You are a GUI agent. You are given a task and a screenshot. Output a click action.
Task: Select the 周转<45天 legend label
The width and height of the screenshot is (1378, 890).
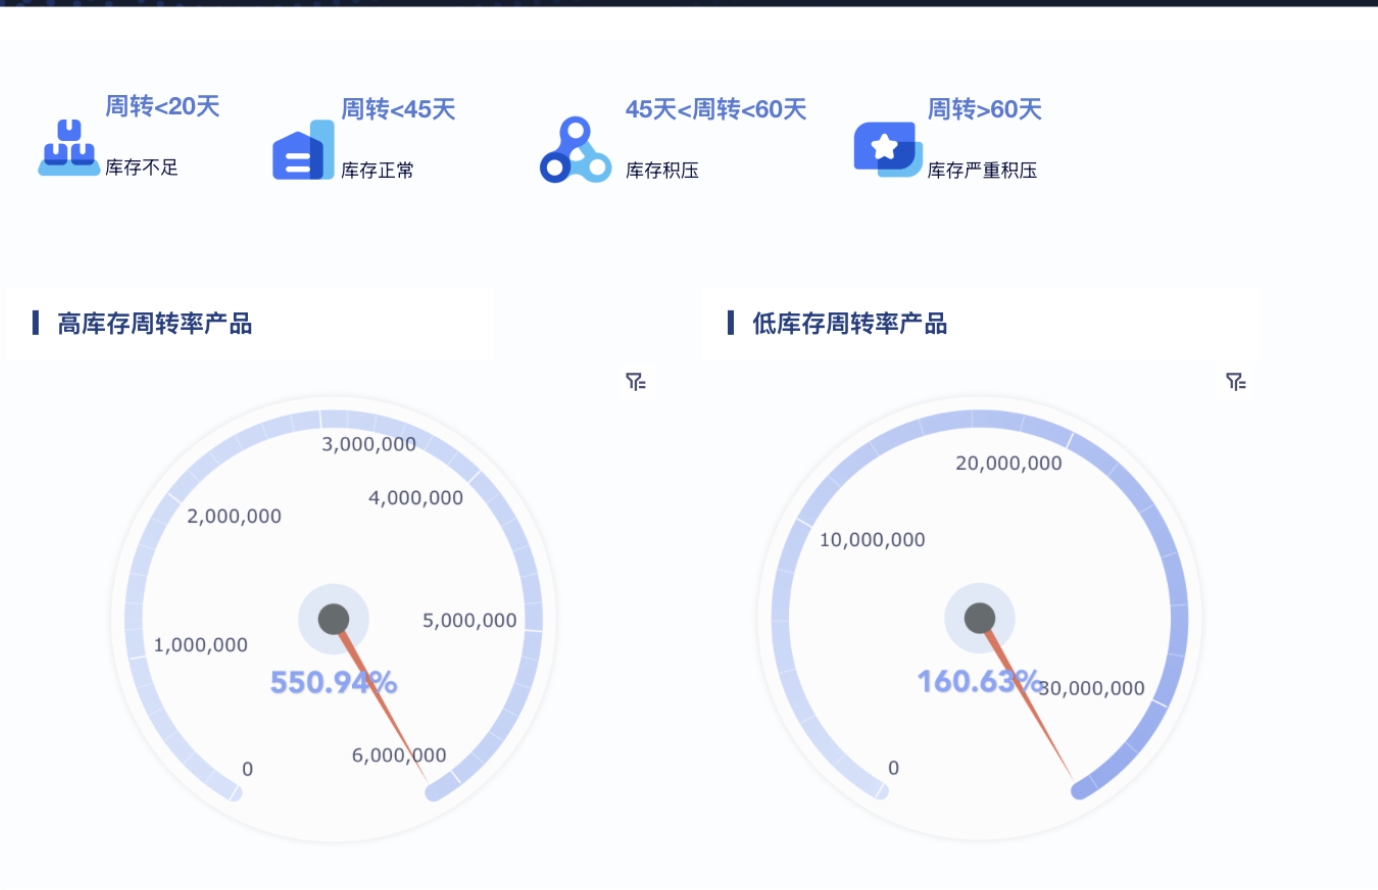(x=397, y=110)
